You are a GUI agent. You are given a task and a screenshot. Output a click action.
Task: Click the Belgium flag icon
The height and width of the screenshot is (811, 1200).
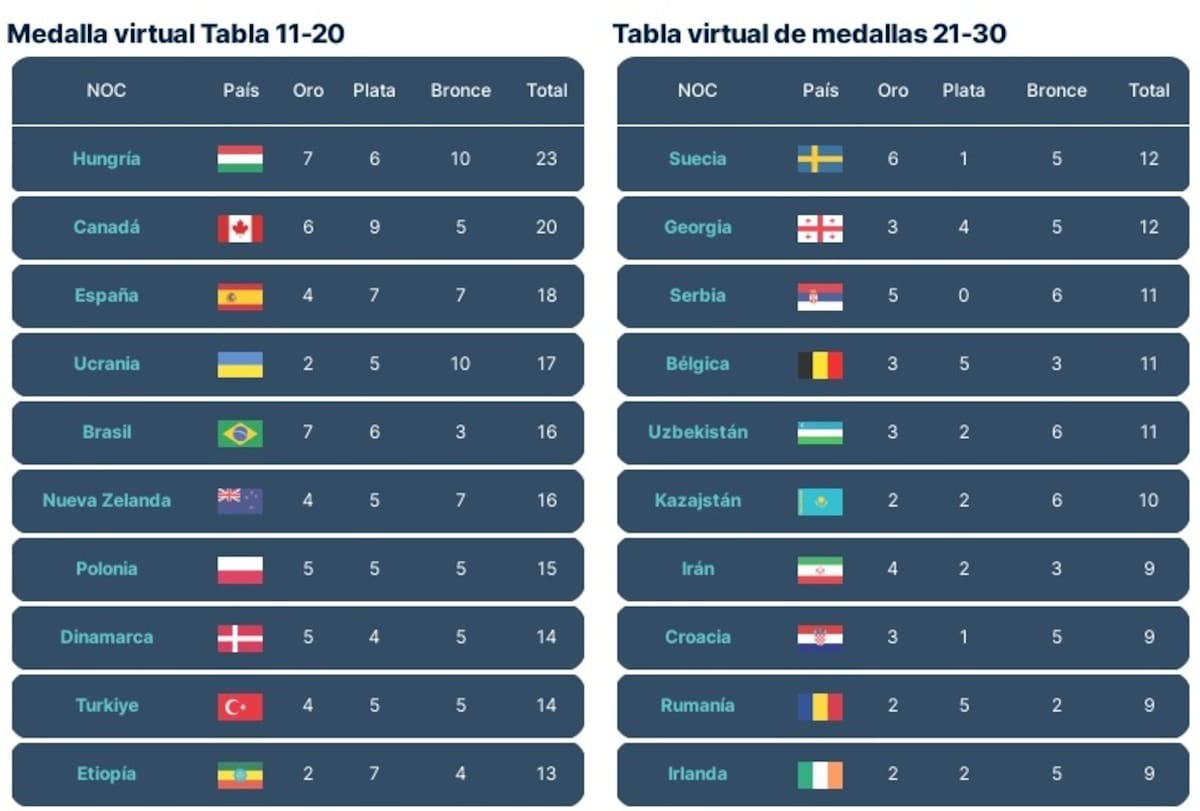(820, 365)
